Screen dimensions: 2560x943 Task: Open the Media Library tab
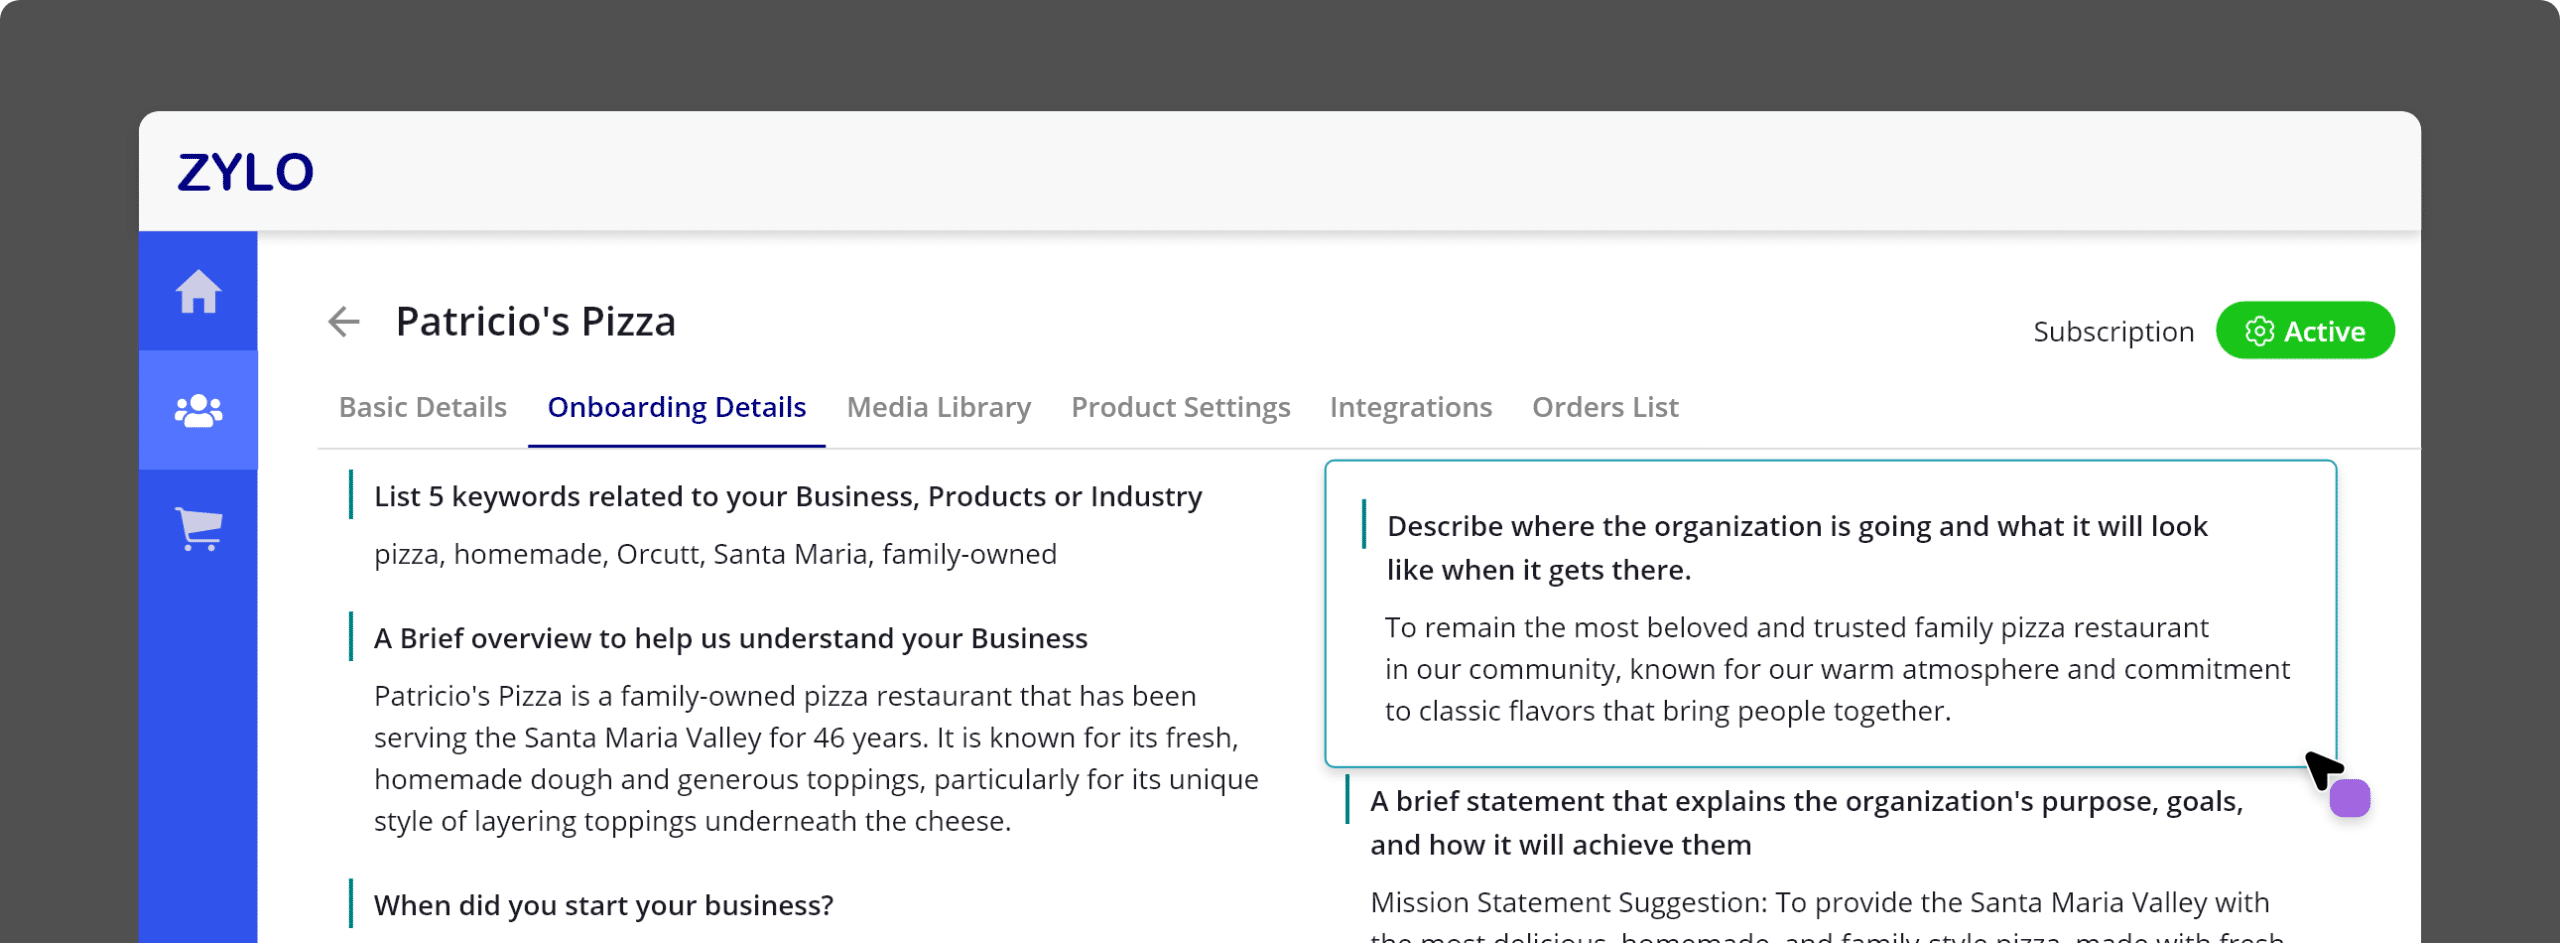[x=938, y=408]
